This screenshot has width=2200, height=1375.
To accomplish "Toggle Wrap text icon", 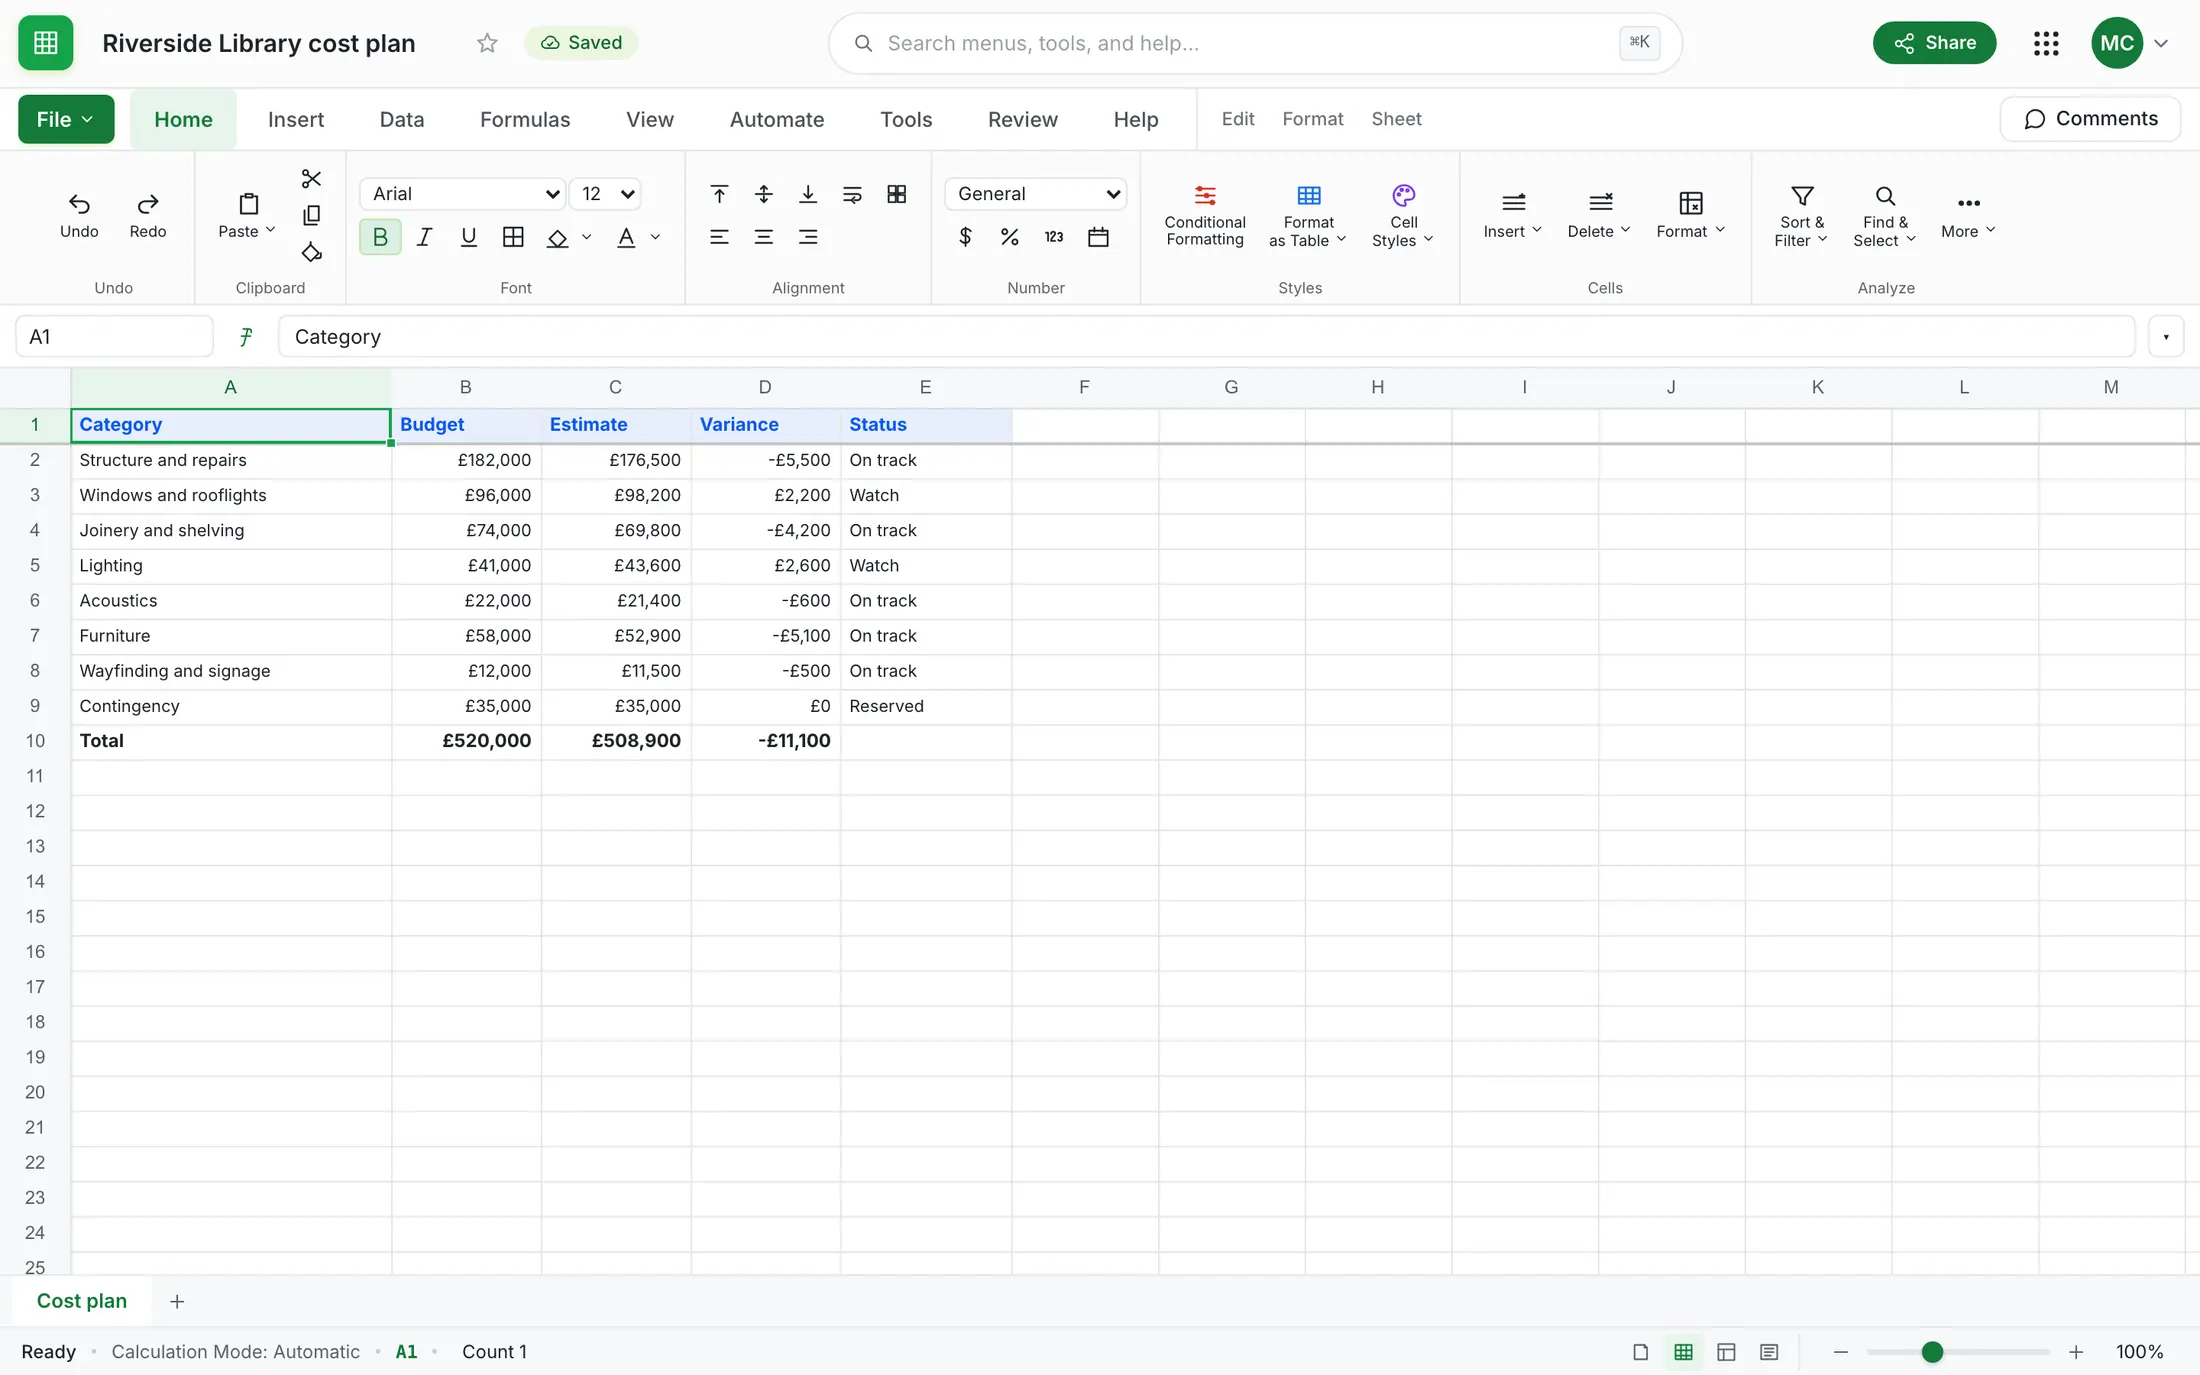I will [852, 194].
